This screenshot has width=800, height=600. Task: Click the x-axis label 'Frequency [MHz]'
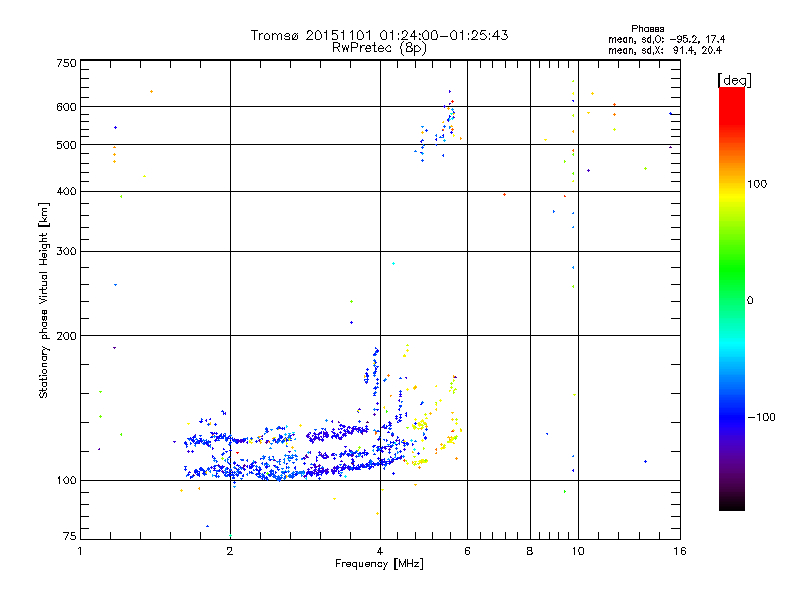[x=379, y=564]
